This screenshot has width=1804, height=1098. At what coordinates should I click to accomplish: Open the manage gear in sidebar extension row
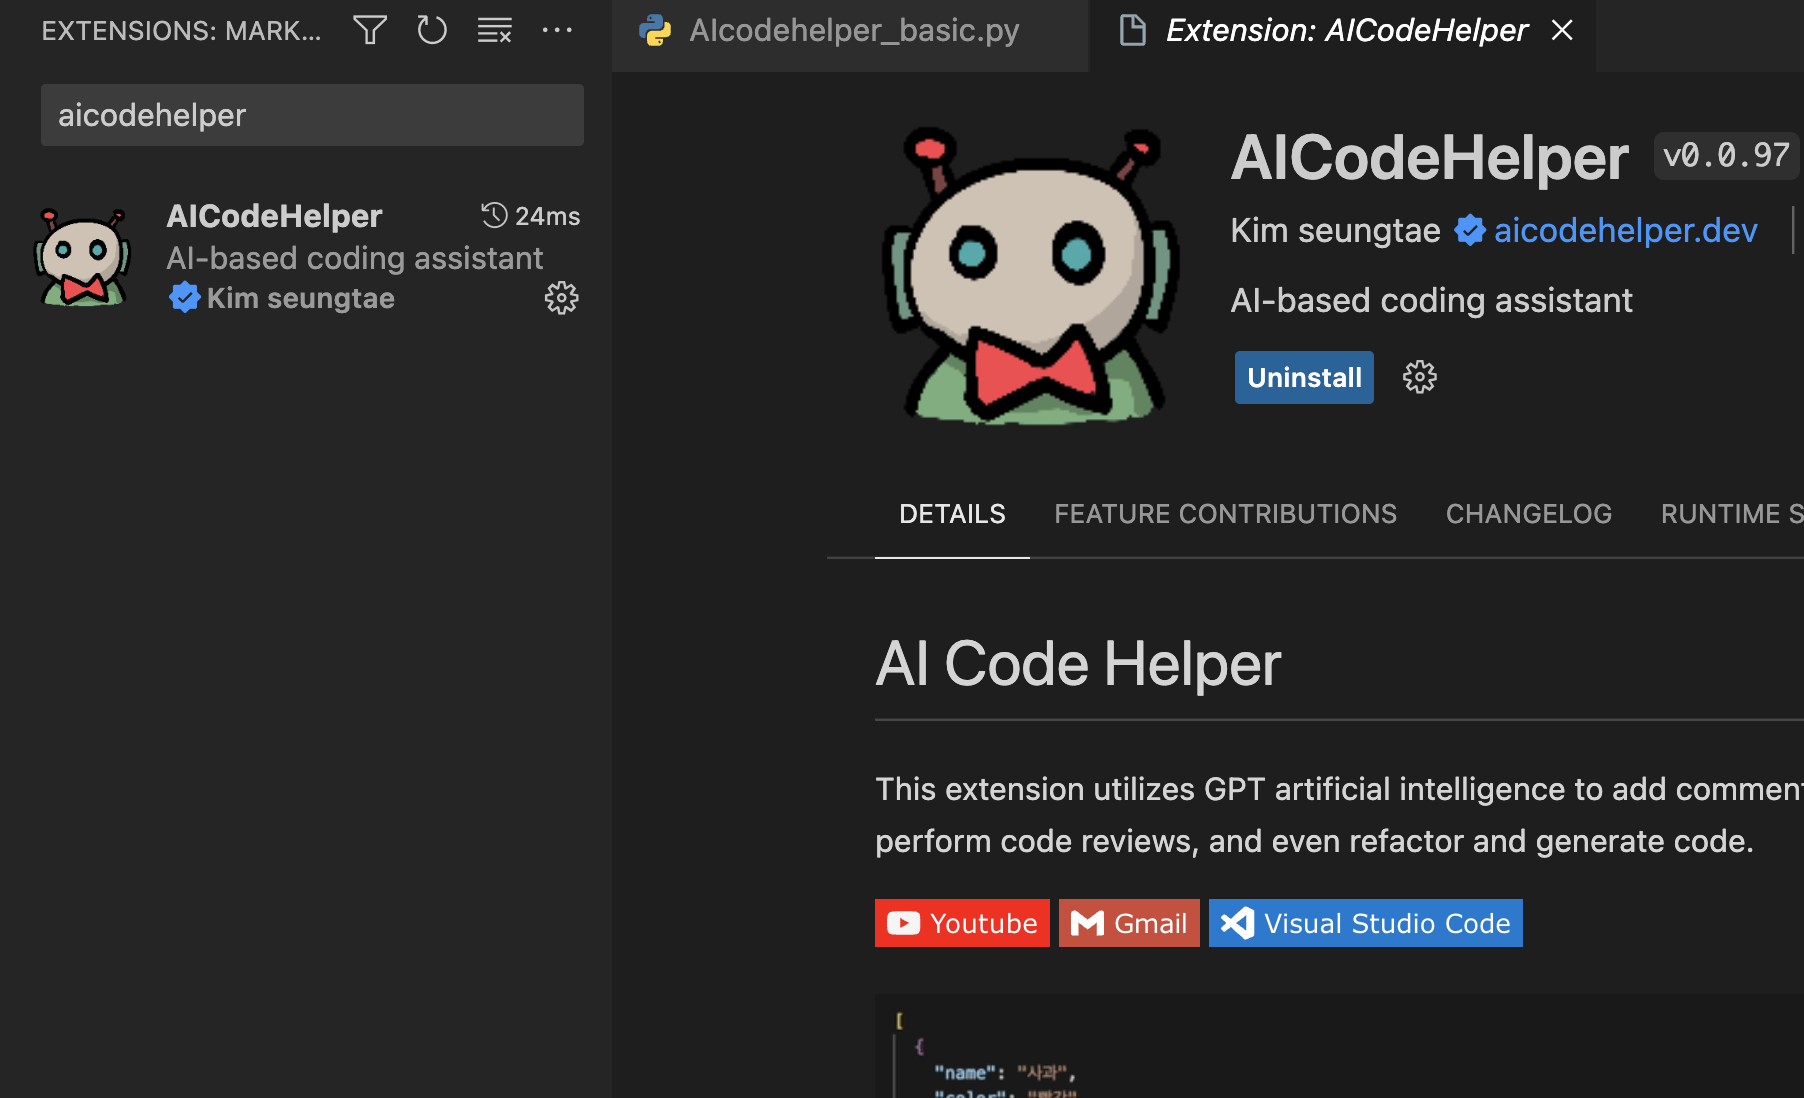[x=561, y=298]
